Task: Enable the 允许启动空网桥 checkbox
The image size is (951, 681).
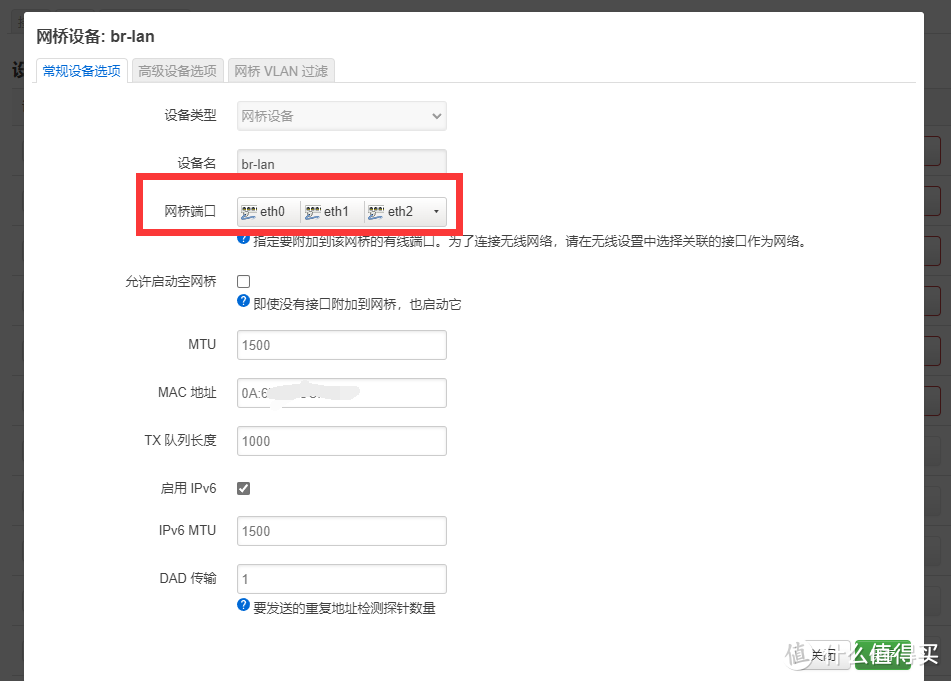Action: [243, 281]
